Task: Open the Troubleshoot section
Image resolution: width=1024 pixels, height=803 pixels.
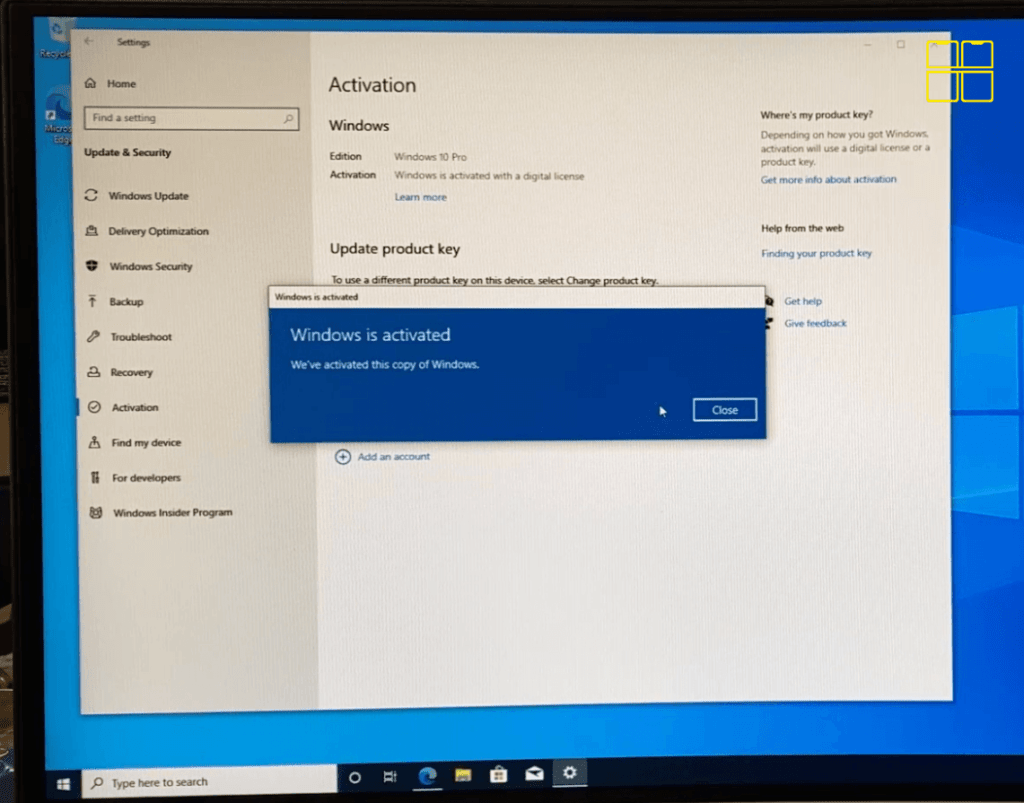Action: (90, 337)
